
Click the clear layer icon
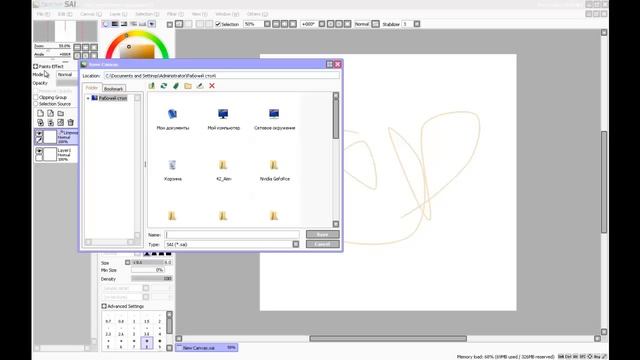coord(60,122)
